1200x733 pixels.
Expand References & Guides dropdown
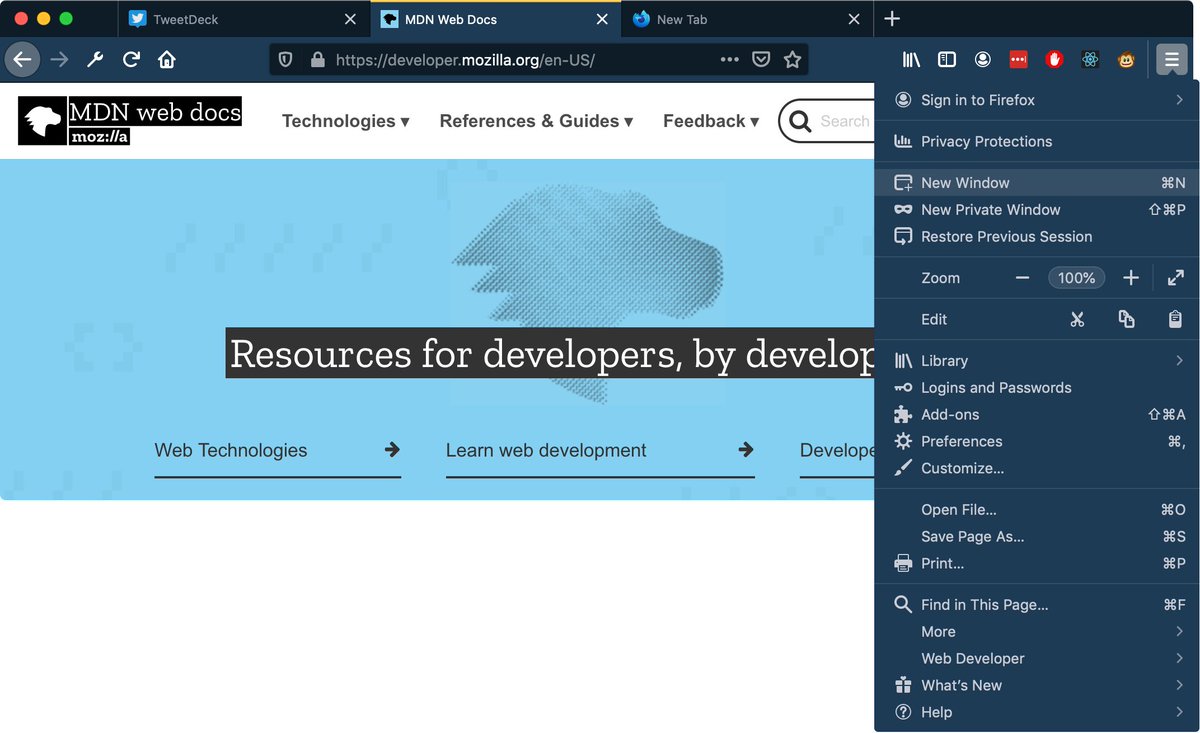tap(536, 121)
